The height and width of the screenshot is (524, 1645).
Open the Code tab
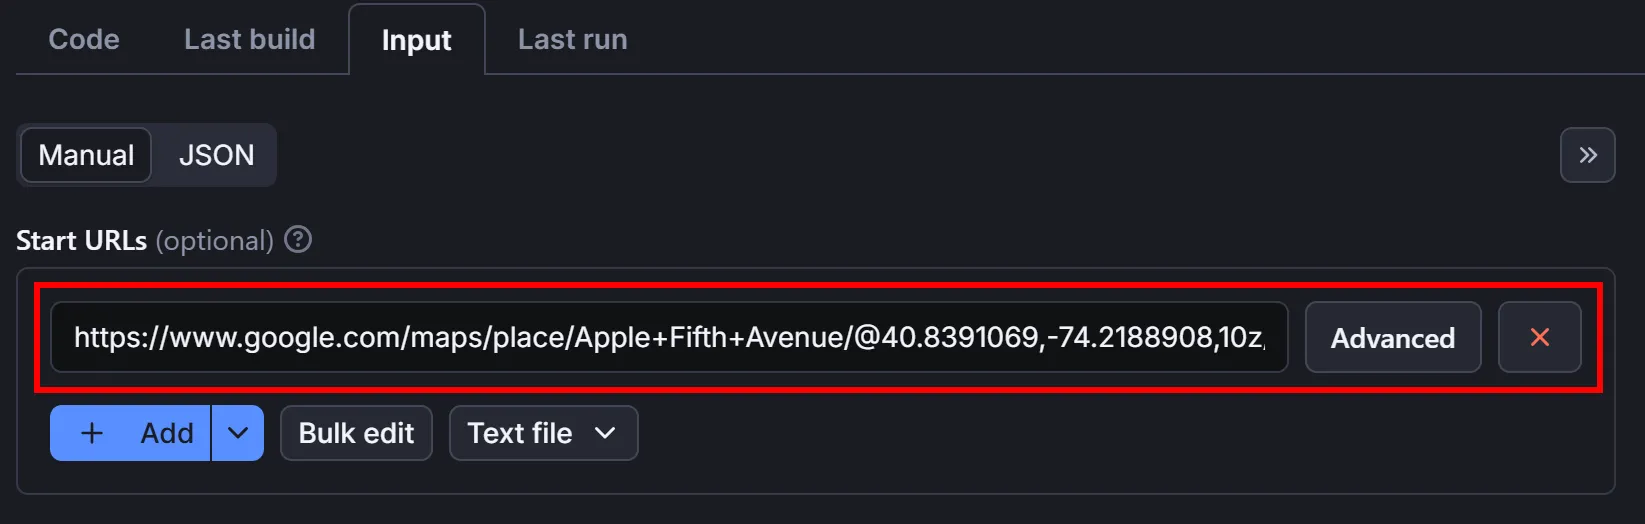[x=84, y=39]
